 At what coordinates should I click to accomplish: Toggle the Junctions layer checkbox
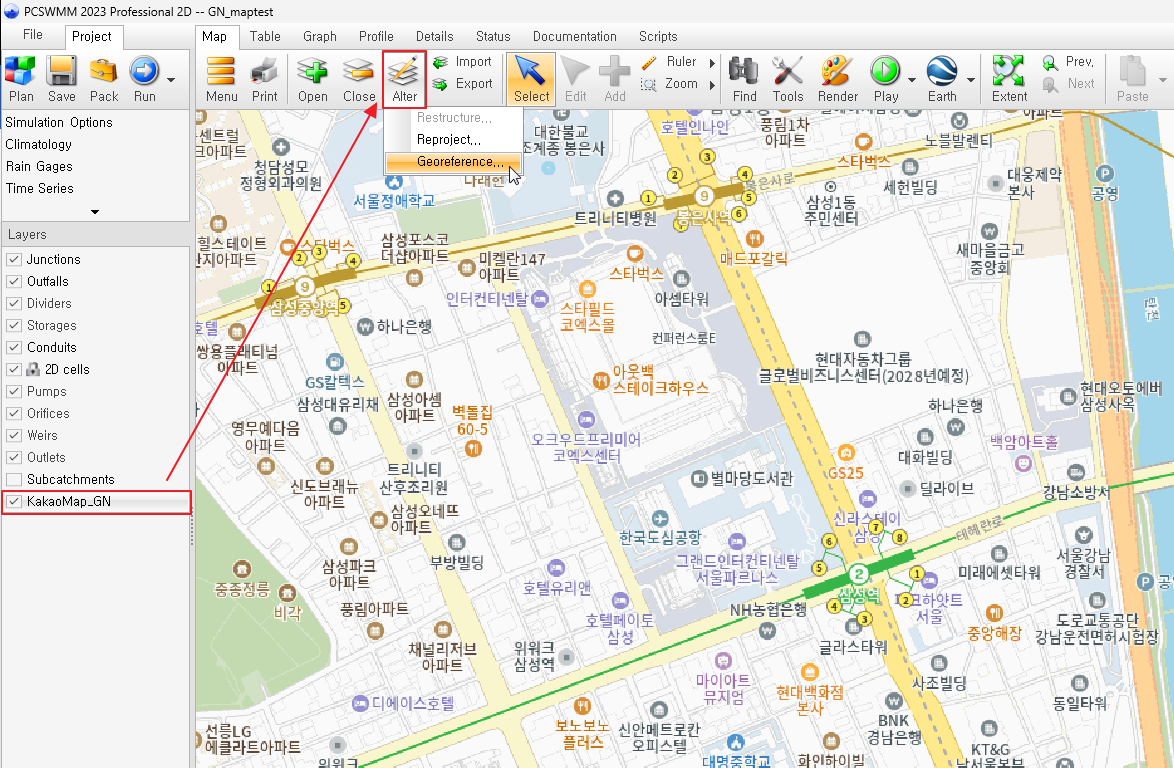(x=13, y=260)
